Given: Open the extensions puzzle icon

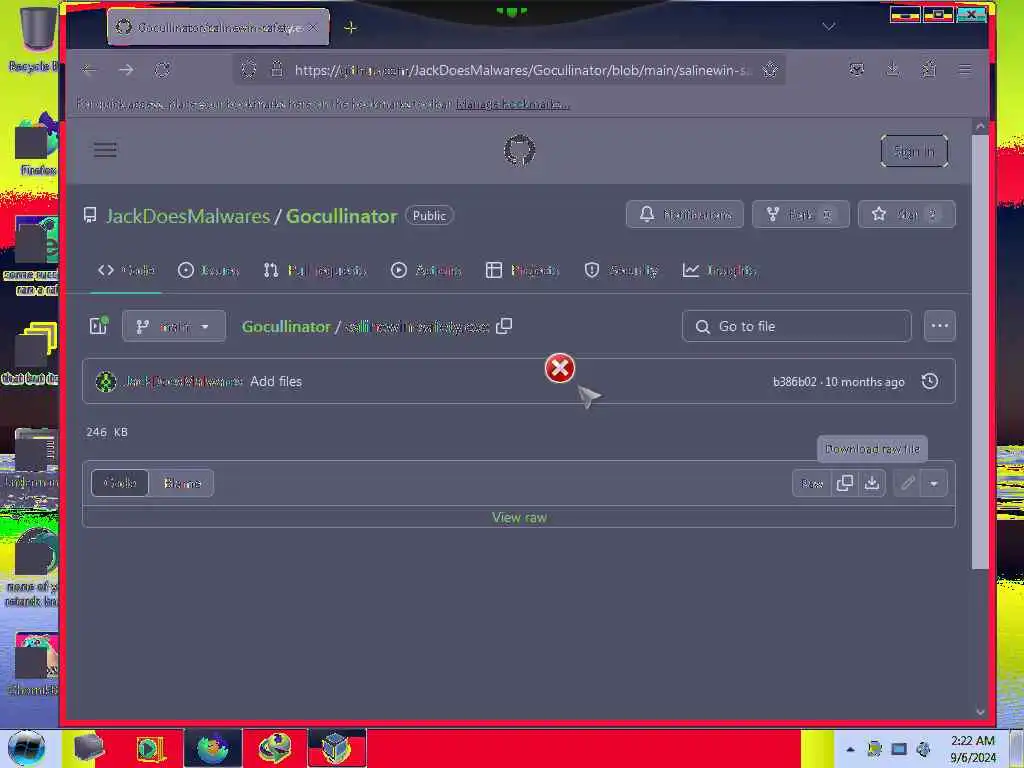Looking at the screenshot, I should (929, 69).
